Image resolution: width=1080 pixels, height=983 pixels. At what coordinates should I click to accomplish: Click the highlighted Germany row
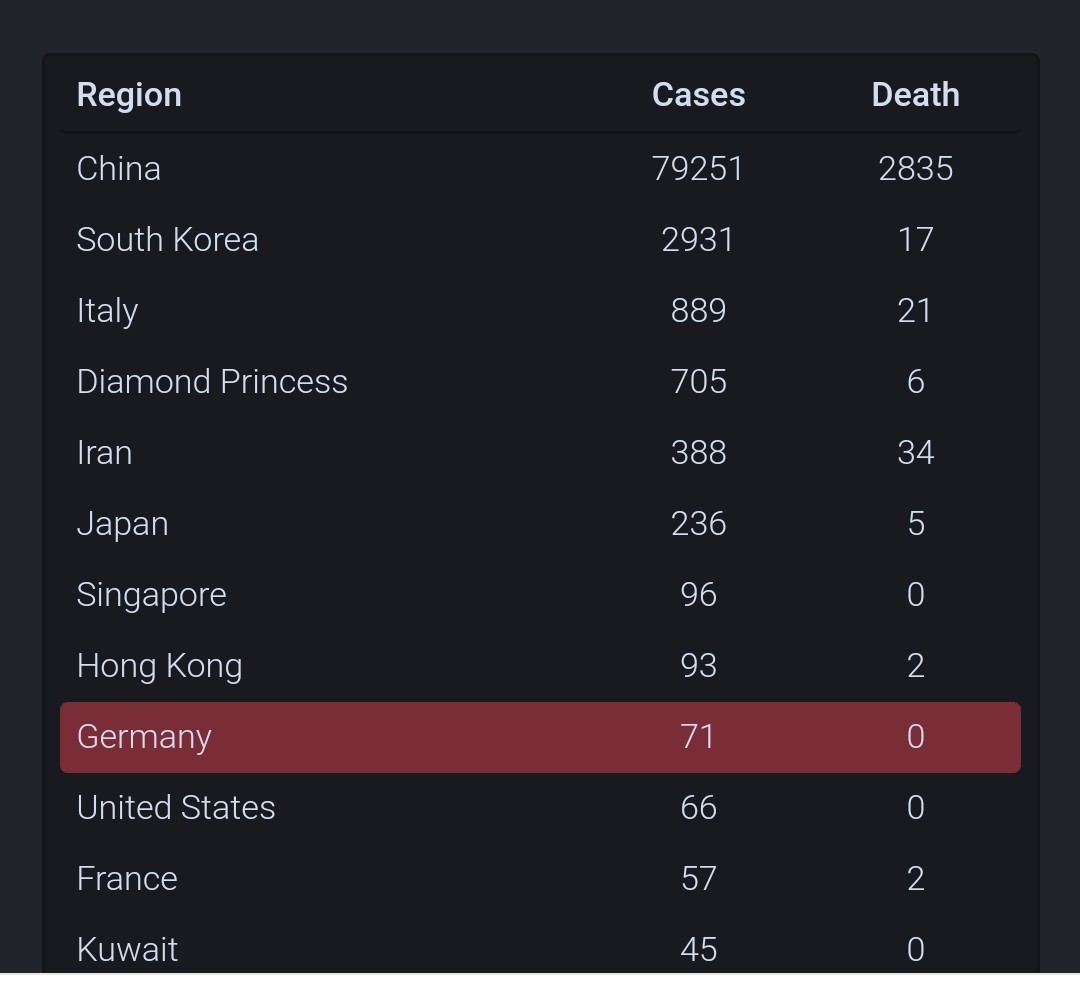[540, 737]
